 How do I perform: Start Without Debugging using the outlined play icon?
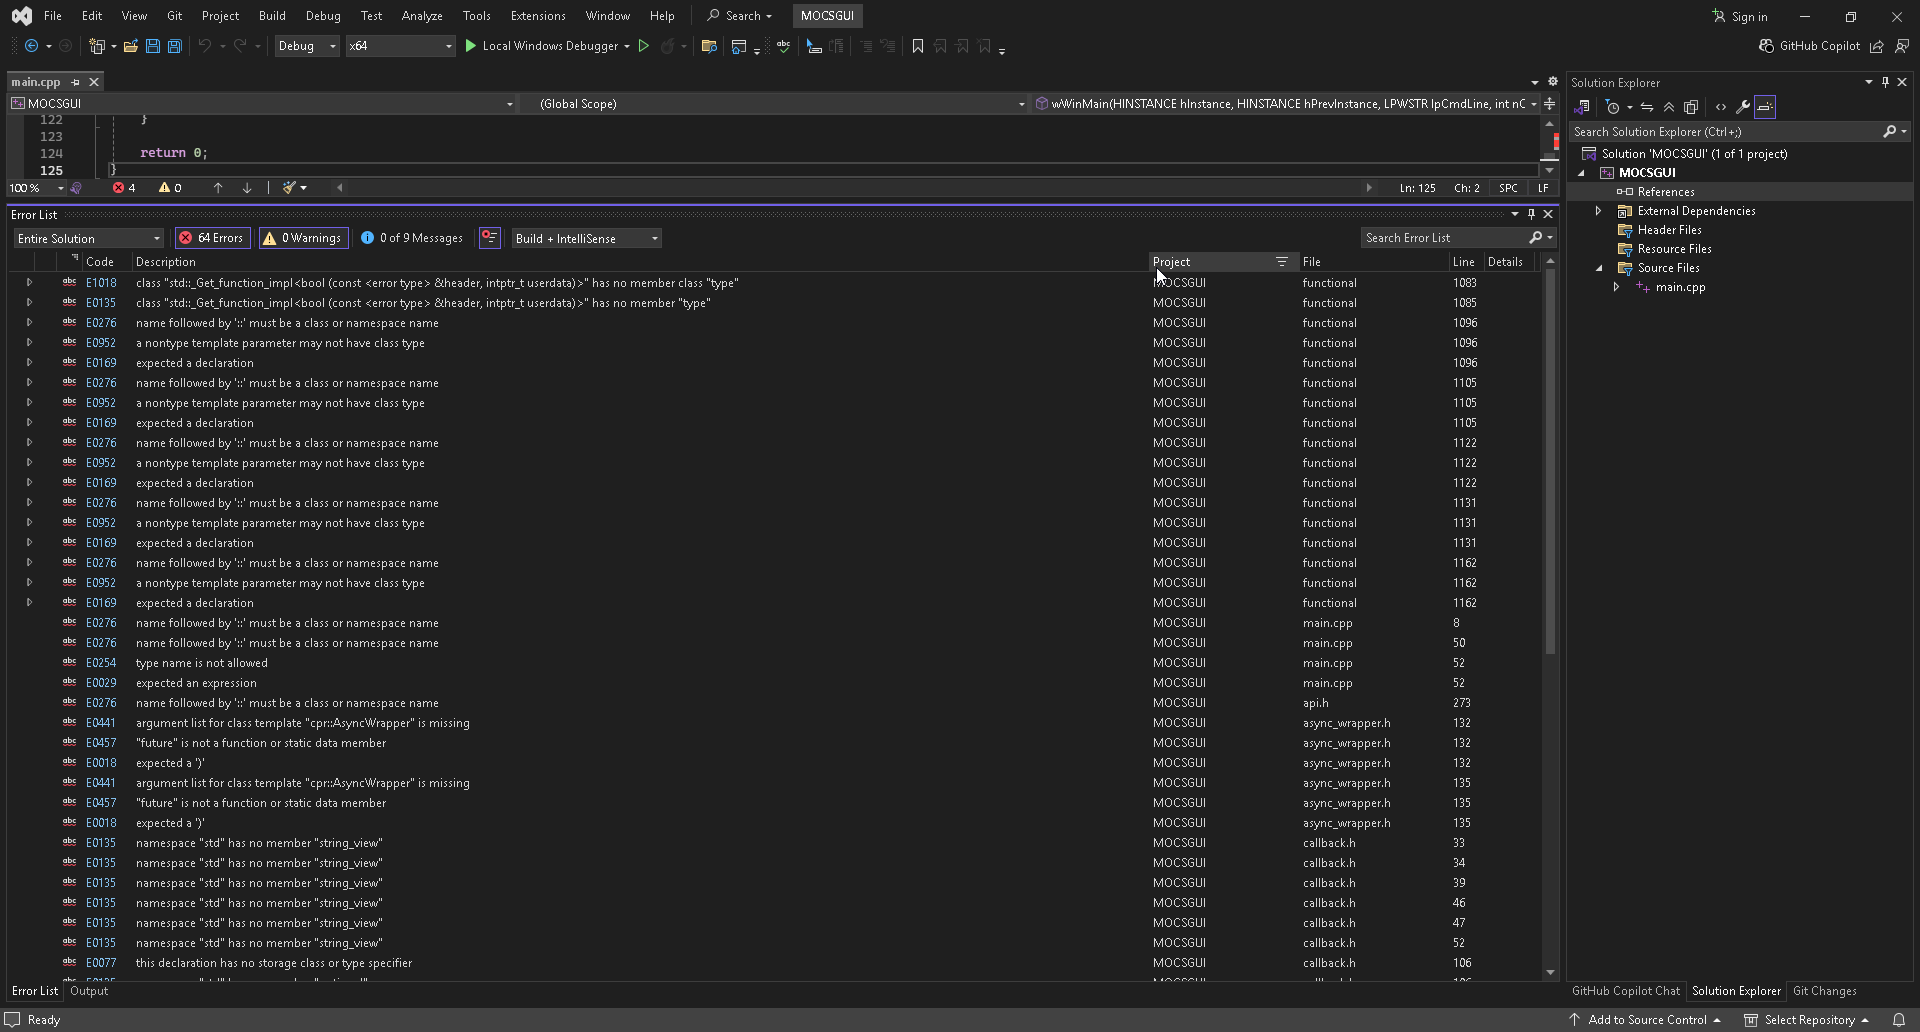(x=644, y=46)
